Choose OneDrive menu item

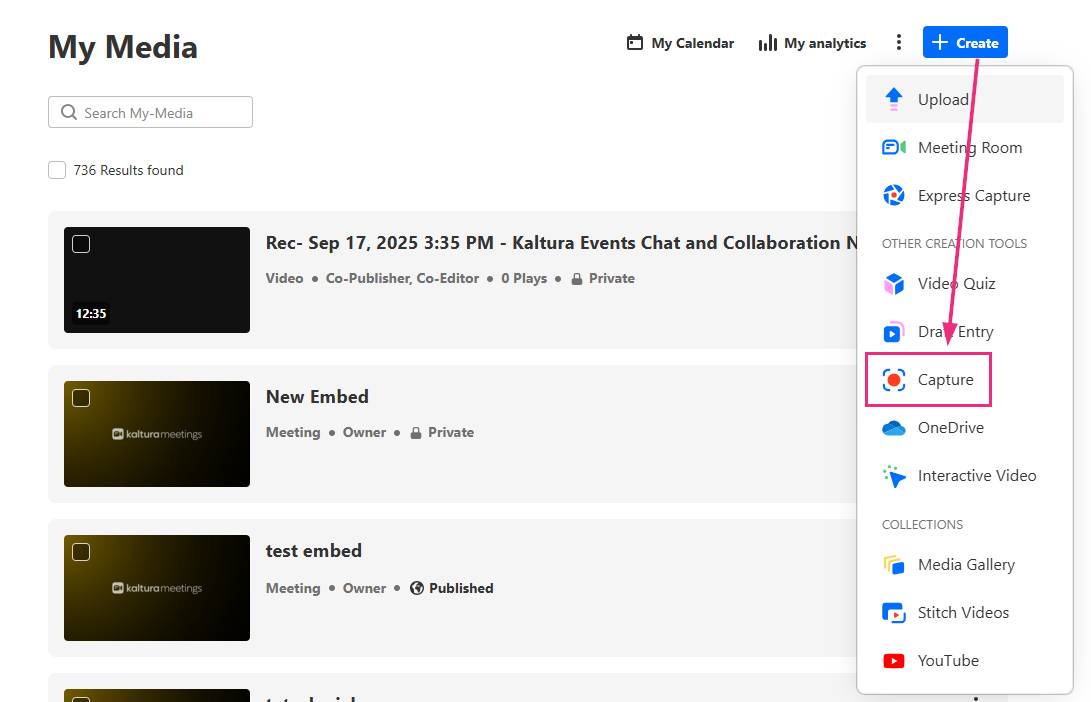tap(964, 428)
